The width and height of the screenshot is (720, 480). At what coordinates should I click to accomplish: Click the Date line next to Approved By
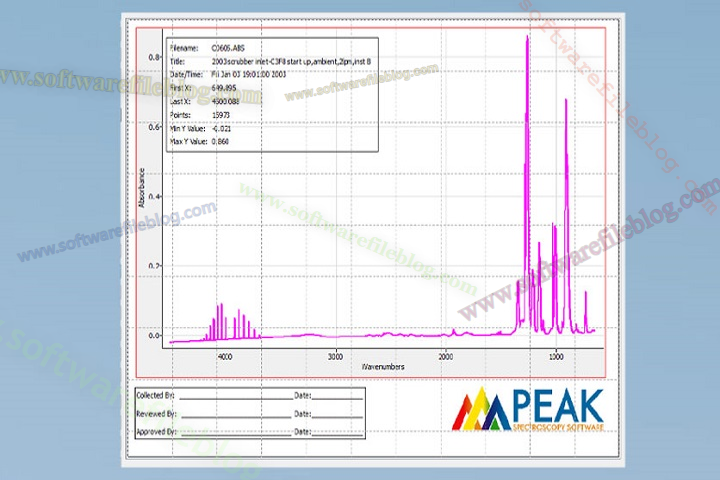[337, 434]
